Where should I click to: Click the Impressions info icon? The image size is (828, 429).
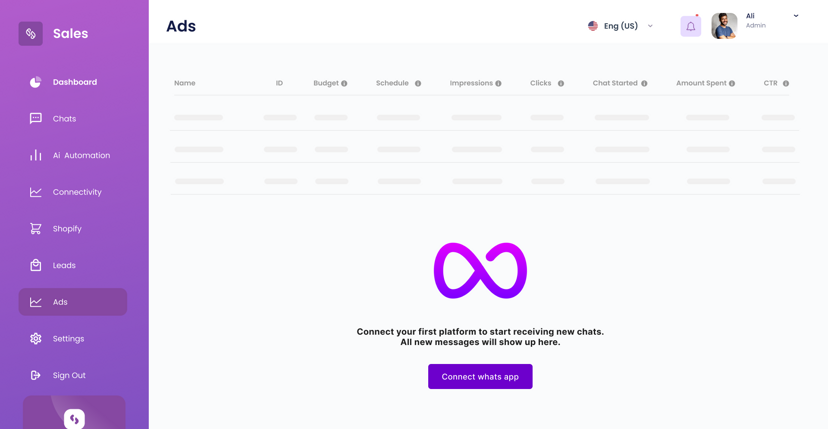point(498,84)
